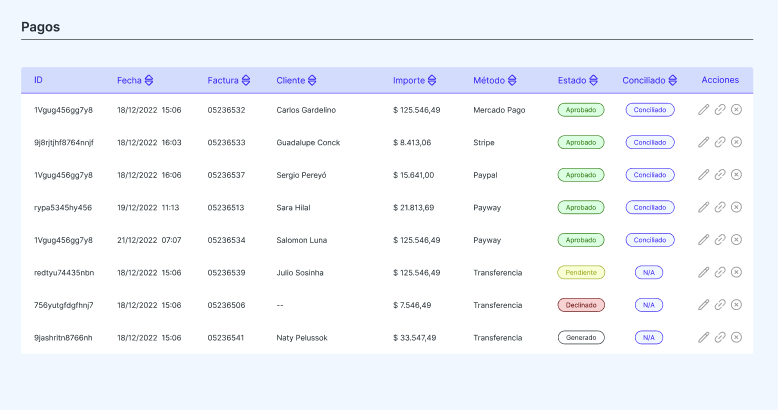778x410 pixels.
Task: Click sort icon next to Estado header
Action: [x=594, y=80]
